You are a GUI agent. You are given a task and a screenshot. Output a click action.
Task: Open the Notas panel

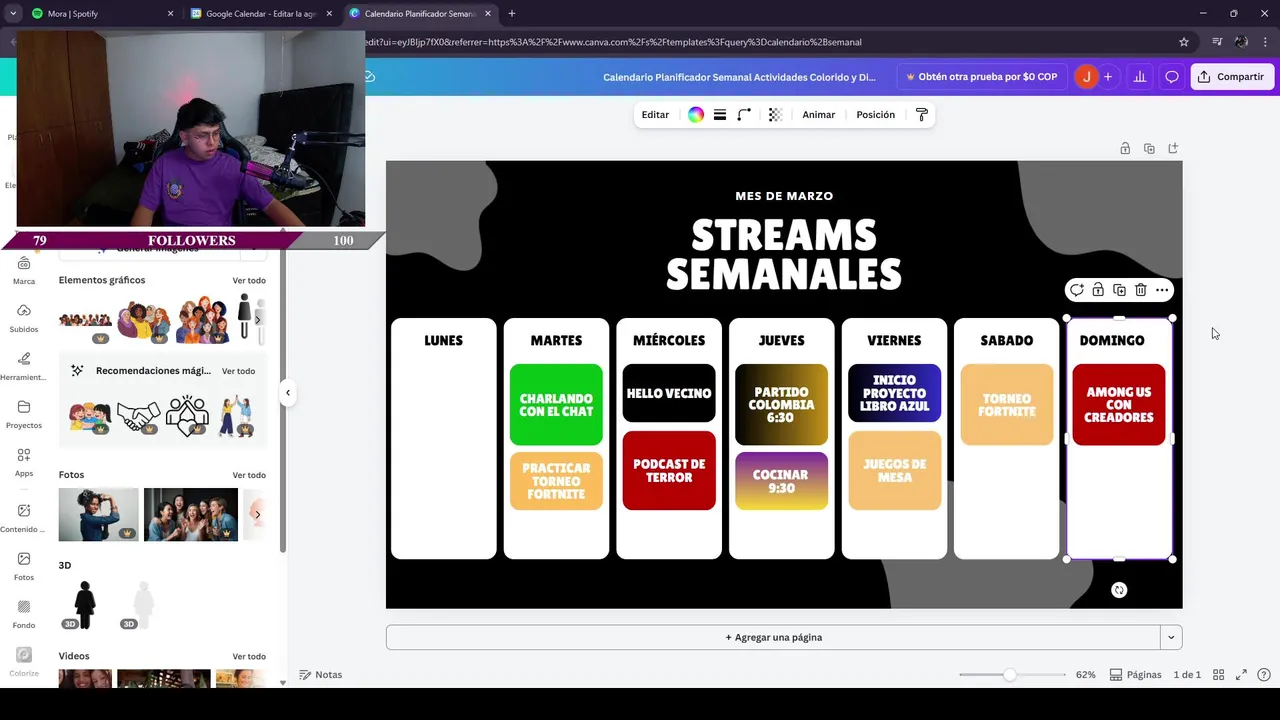321,675
